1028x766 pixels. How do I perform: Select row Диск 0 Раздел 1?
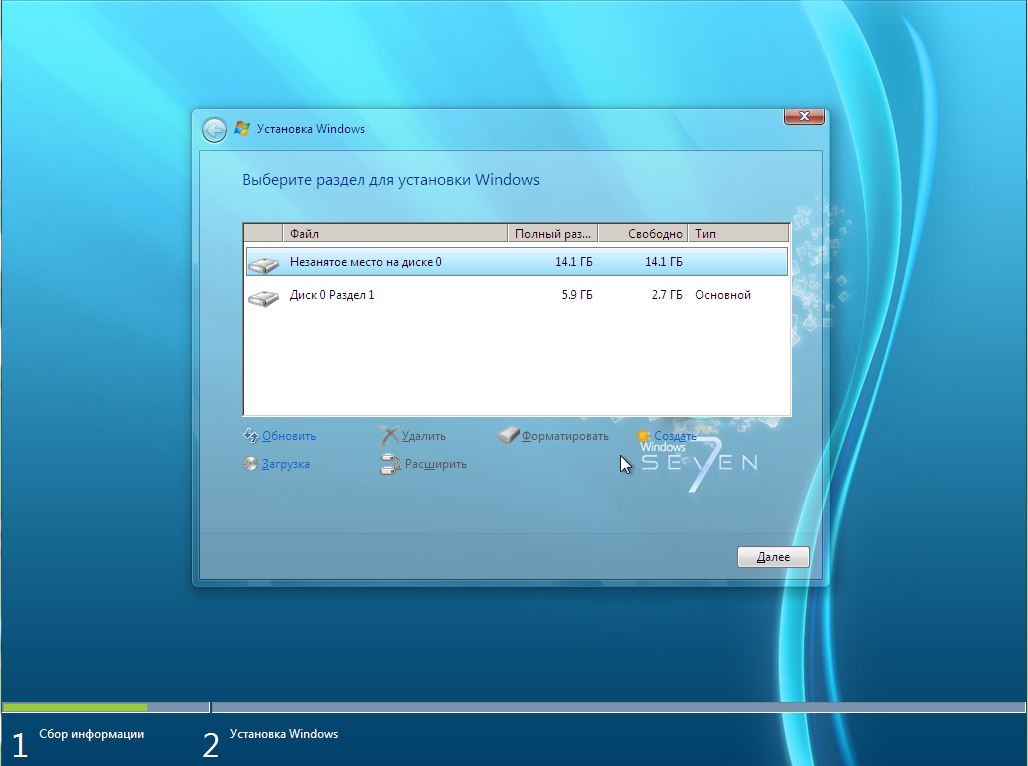(x=517, y=295)
